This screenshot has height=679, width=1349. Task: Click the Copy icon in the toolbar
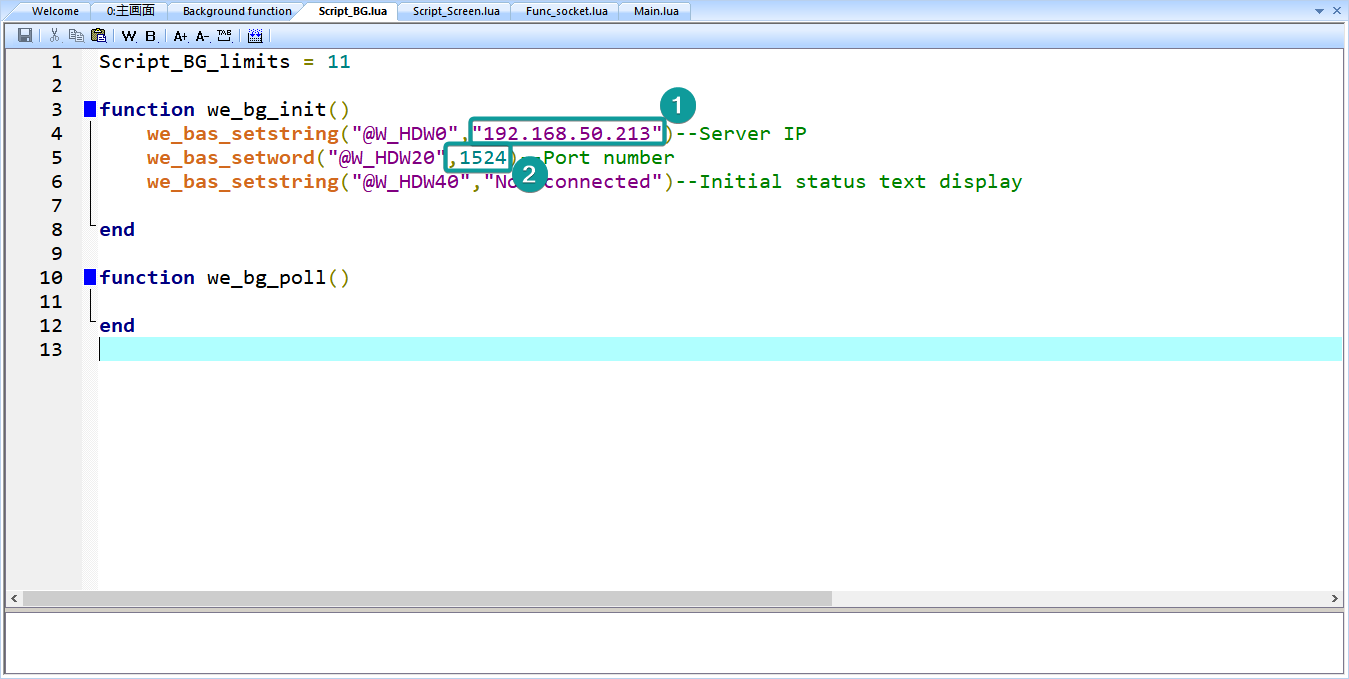[75, 35]
